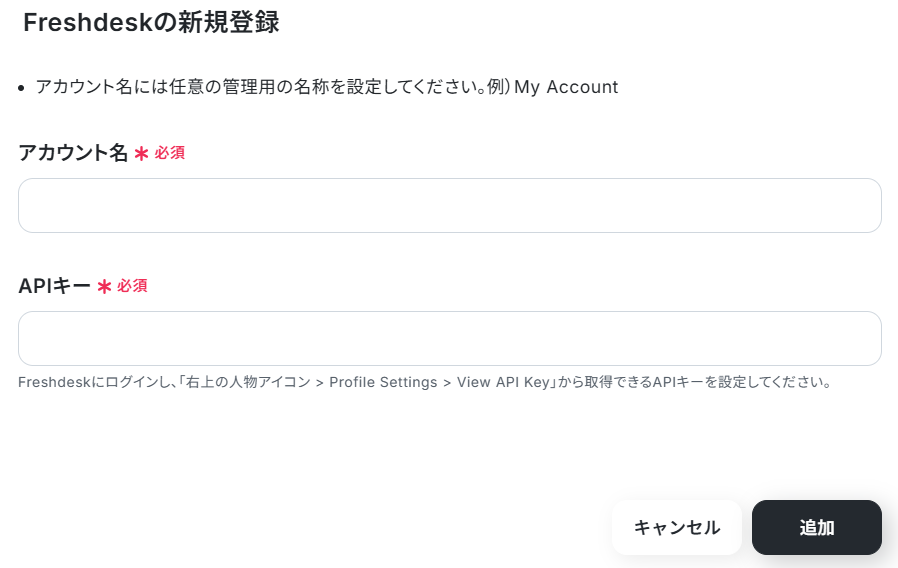Click 必須 marker next to APIキー
Screen dimensions: 898x568
click(132, 286)
